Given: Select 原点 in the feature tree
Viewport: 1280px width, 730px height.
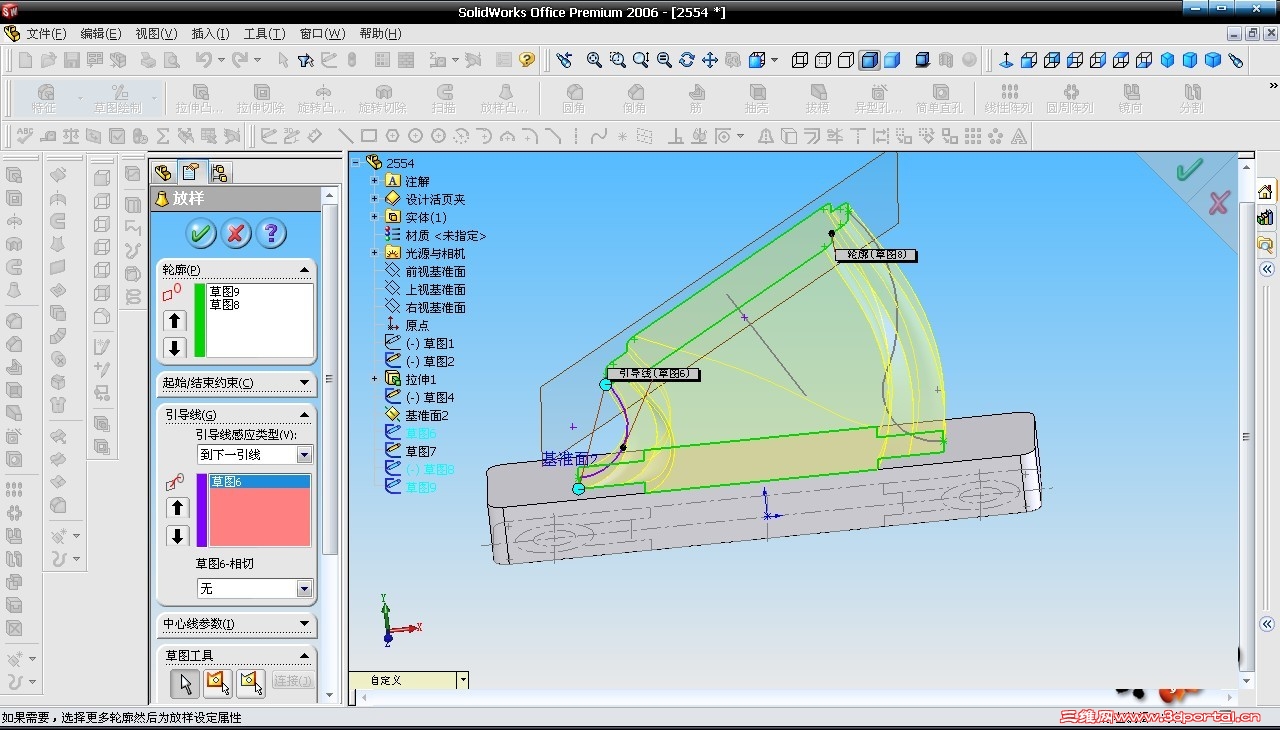Looking at the screenshot, I should tap(417, 325).
